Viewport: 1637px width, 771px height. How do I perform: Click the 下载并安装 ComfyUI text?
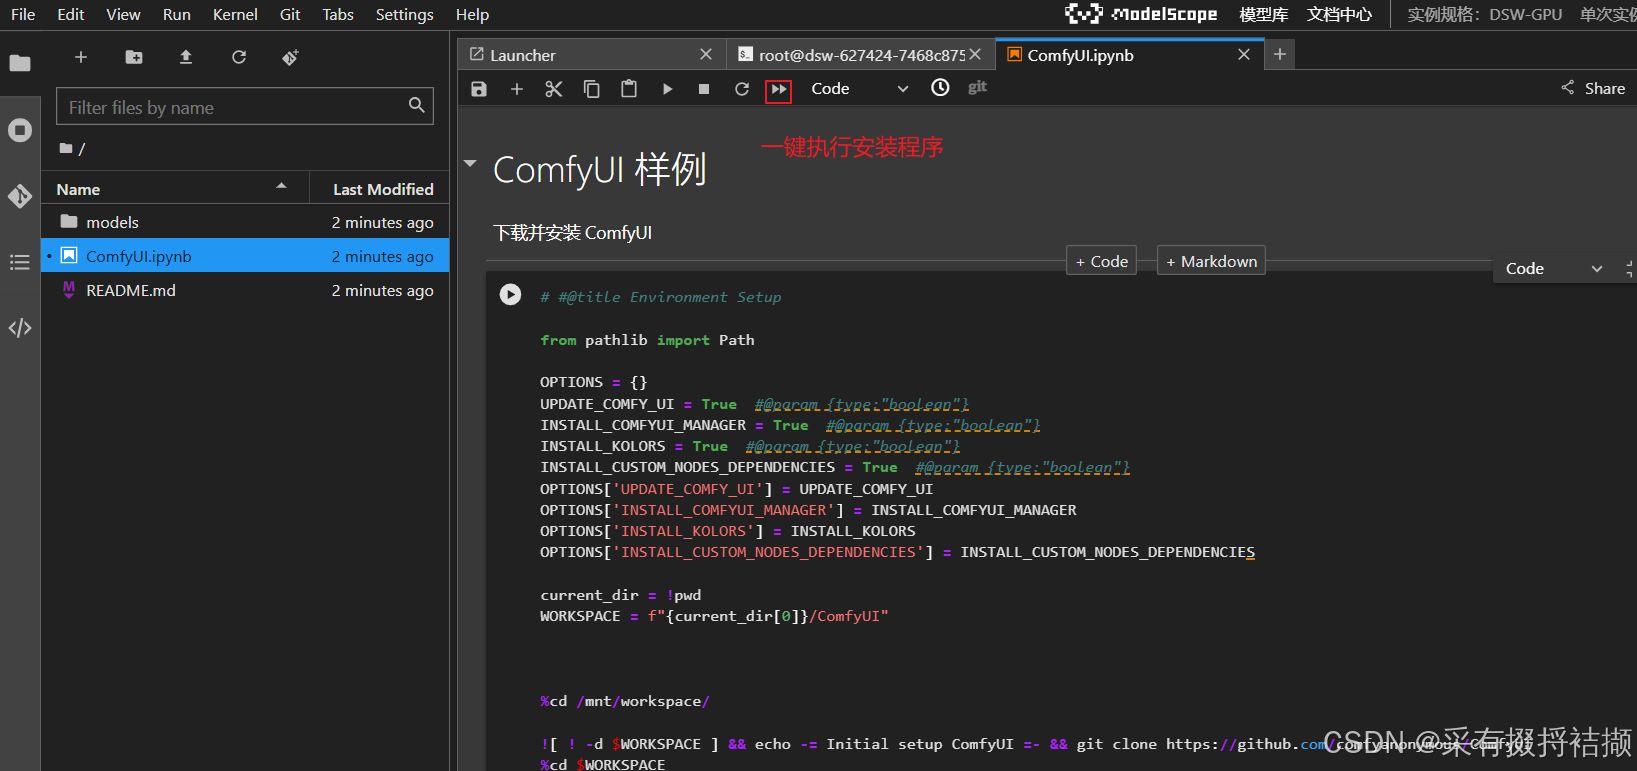coord(572,233)
